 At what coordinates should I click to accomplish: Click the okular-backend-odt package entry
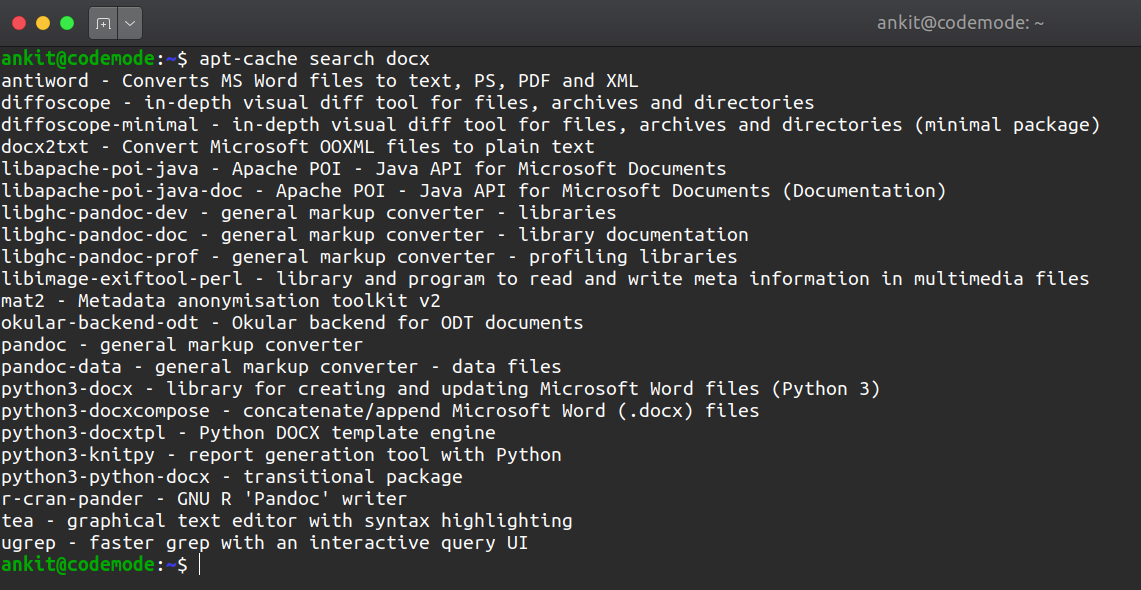coord(292,323)
